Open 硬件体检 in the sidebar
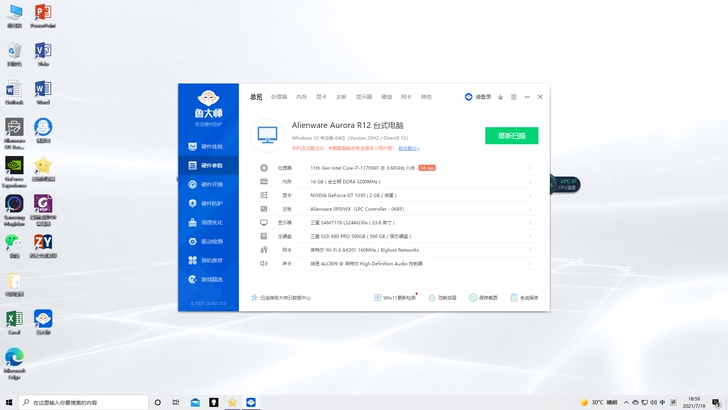 [206, 146]
